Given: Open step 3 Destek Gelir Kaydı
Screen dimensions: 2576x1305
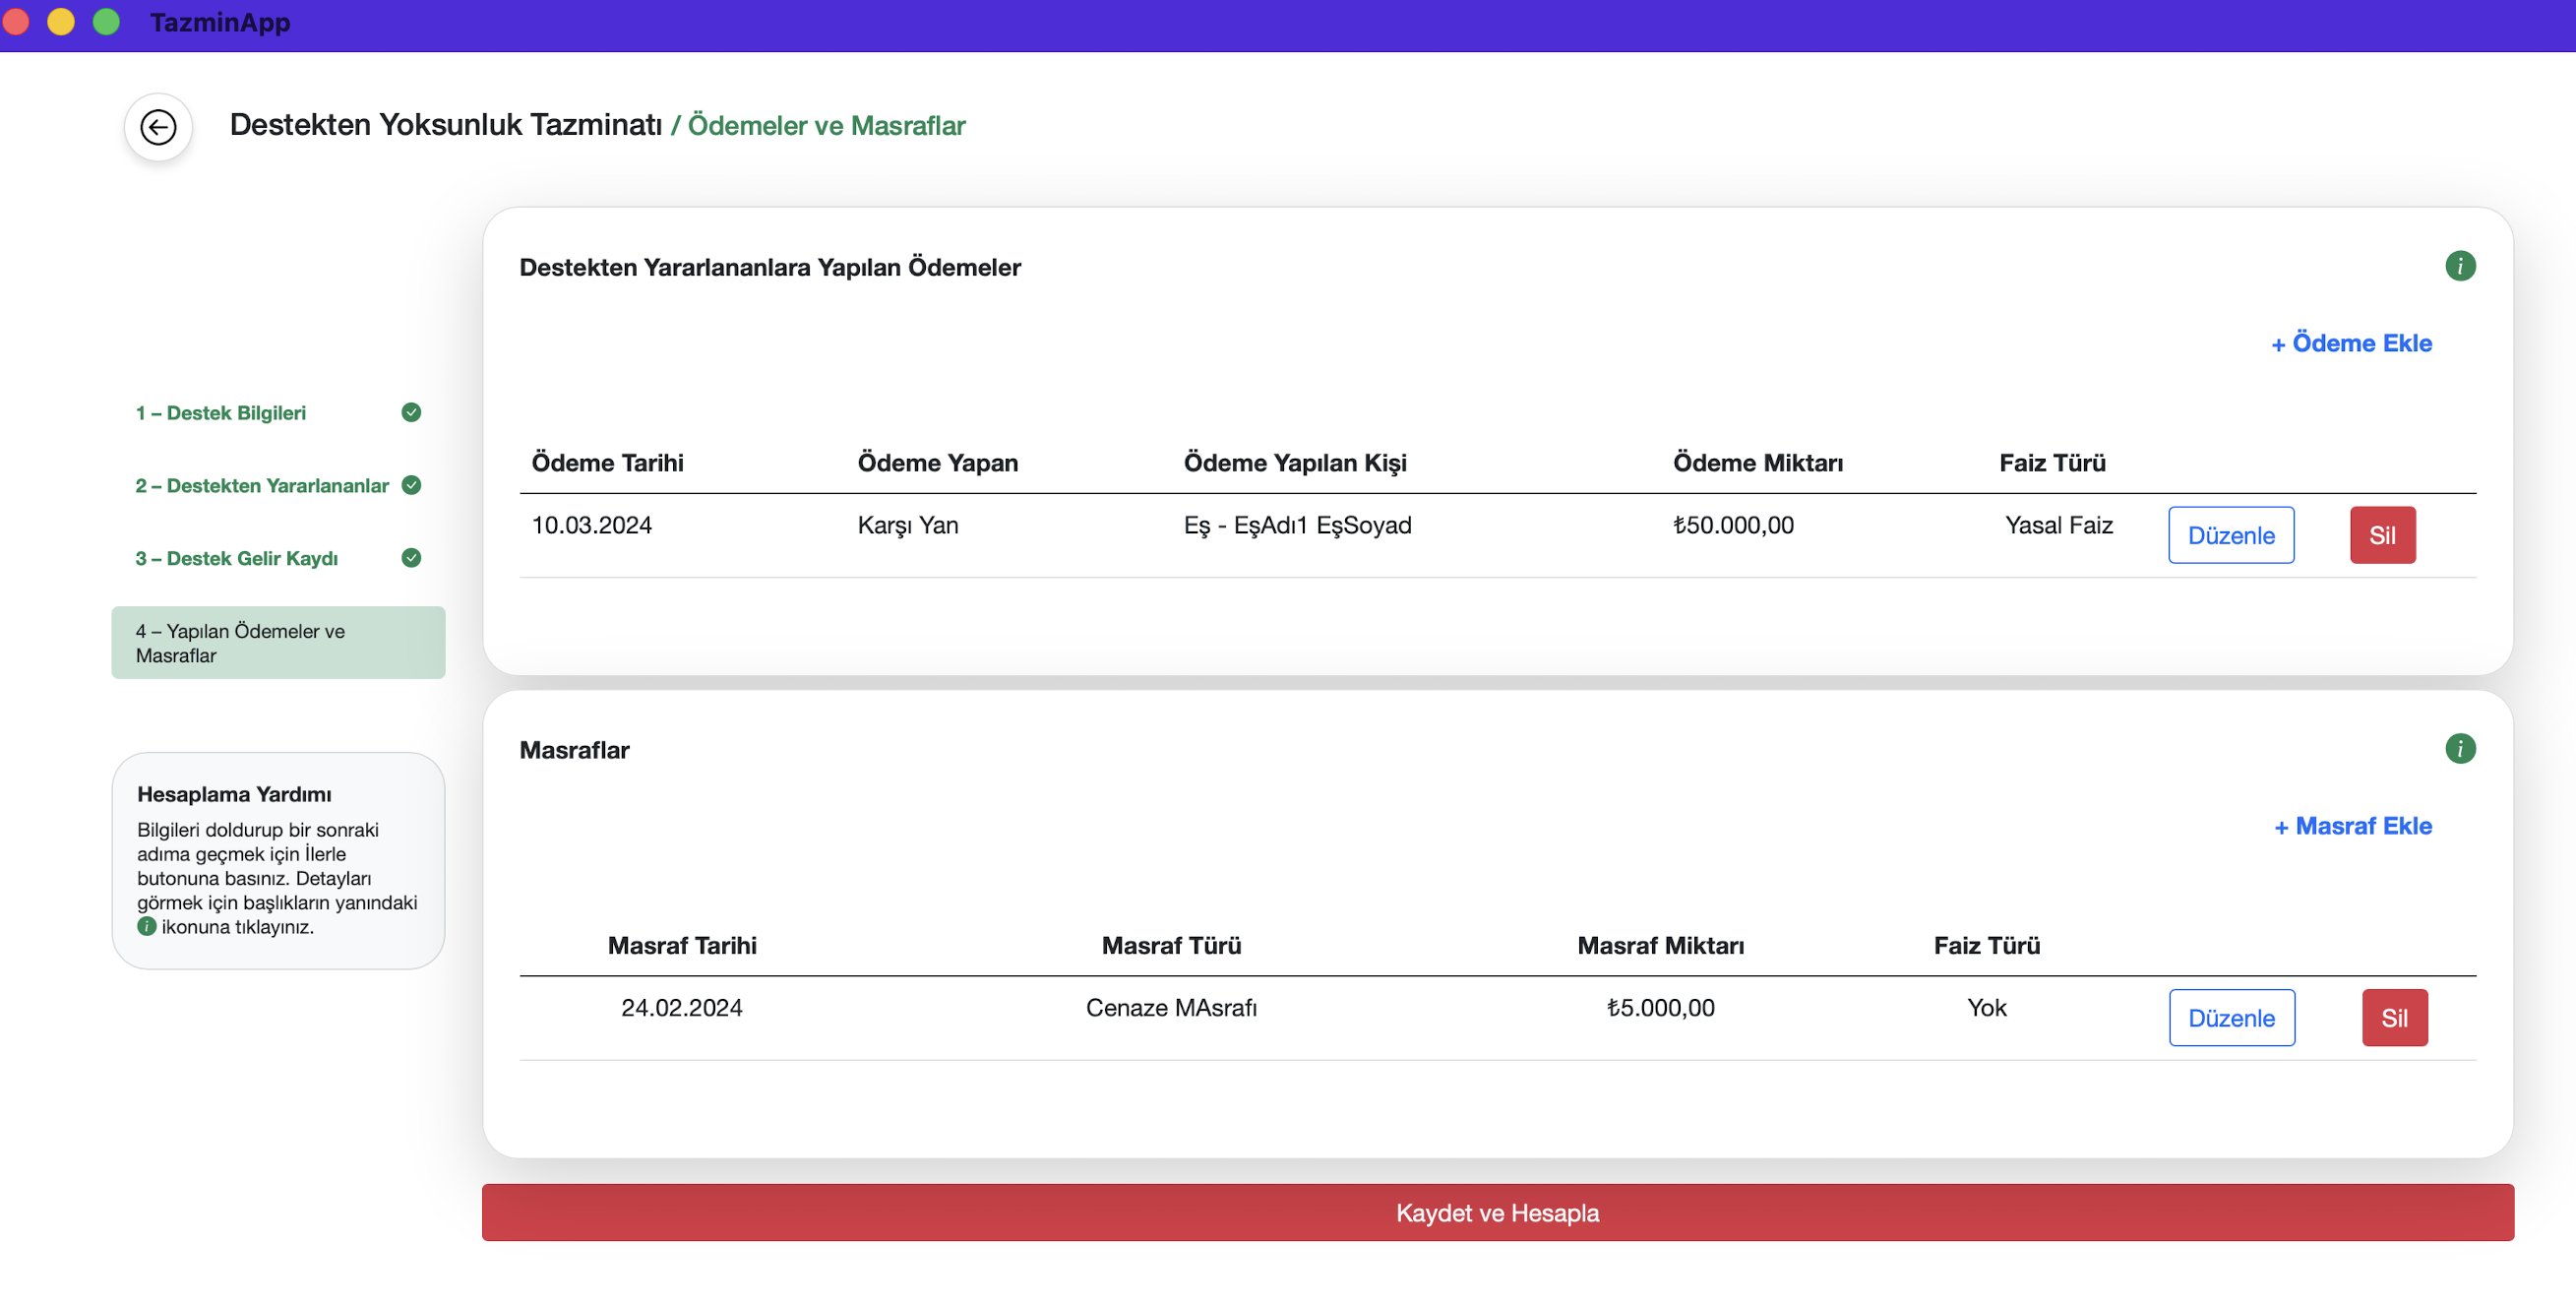Looking at the screenshot, I should pyautogui.click(x=237, y=558).
